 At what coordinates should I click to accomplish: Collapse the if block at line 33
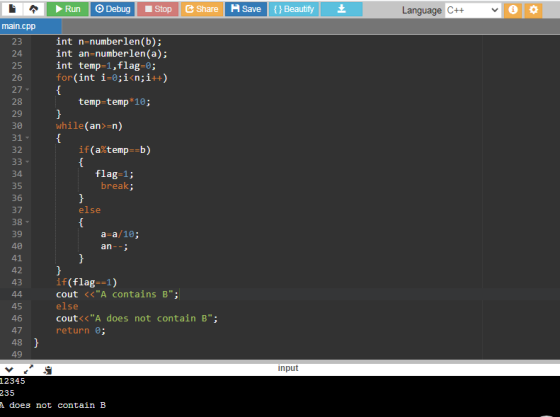(28, 162)
